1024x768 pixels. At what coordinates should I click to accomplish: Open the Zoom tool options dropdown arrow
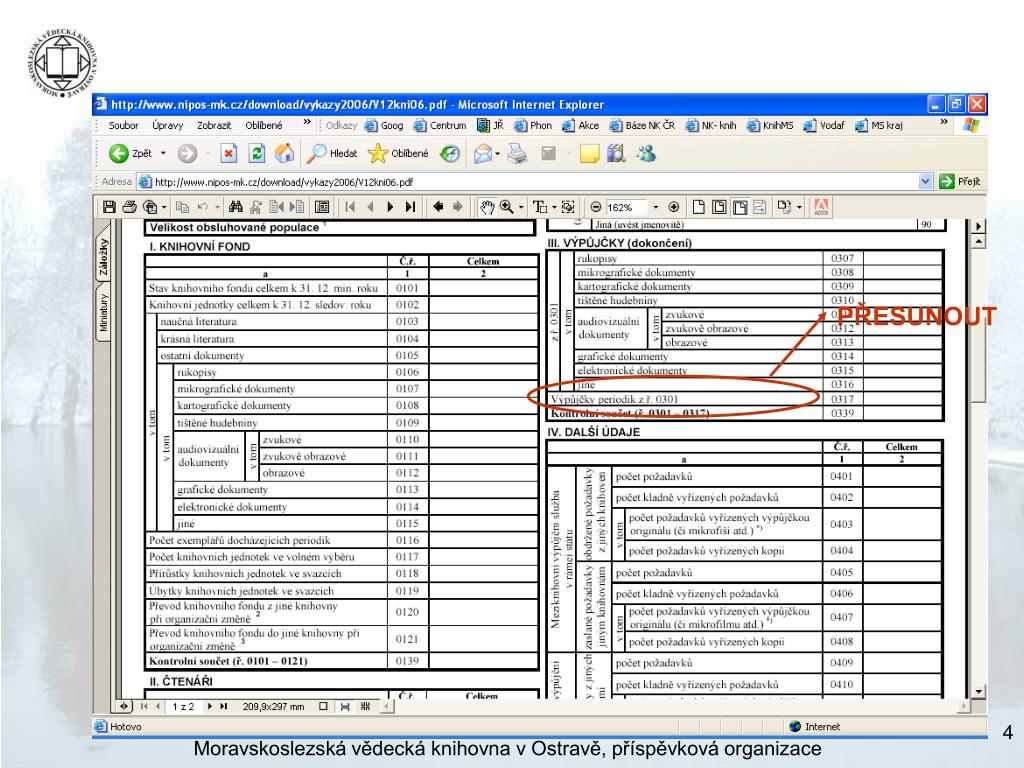click(x=520, y=208)
